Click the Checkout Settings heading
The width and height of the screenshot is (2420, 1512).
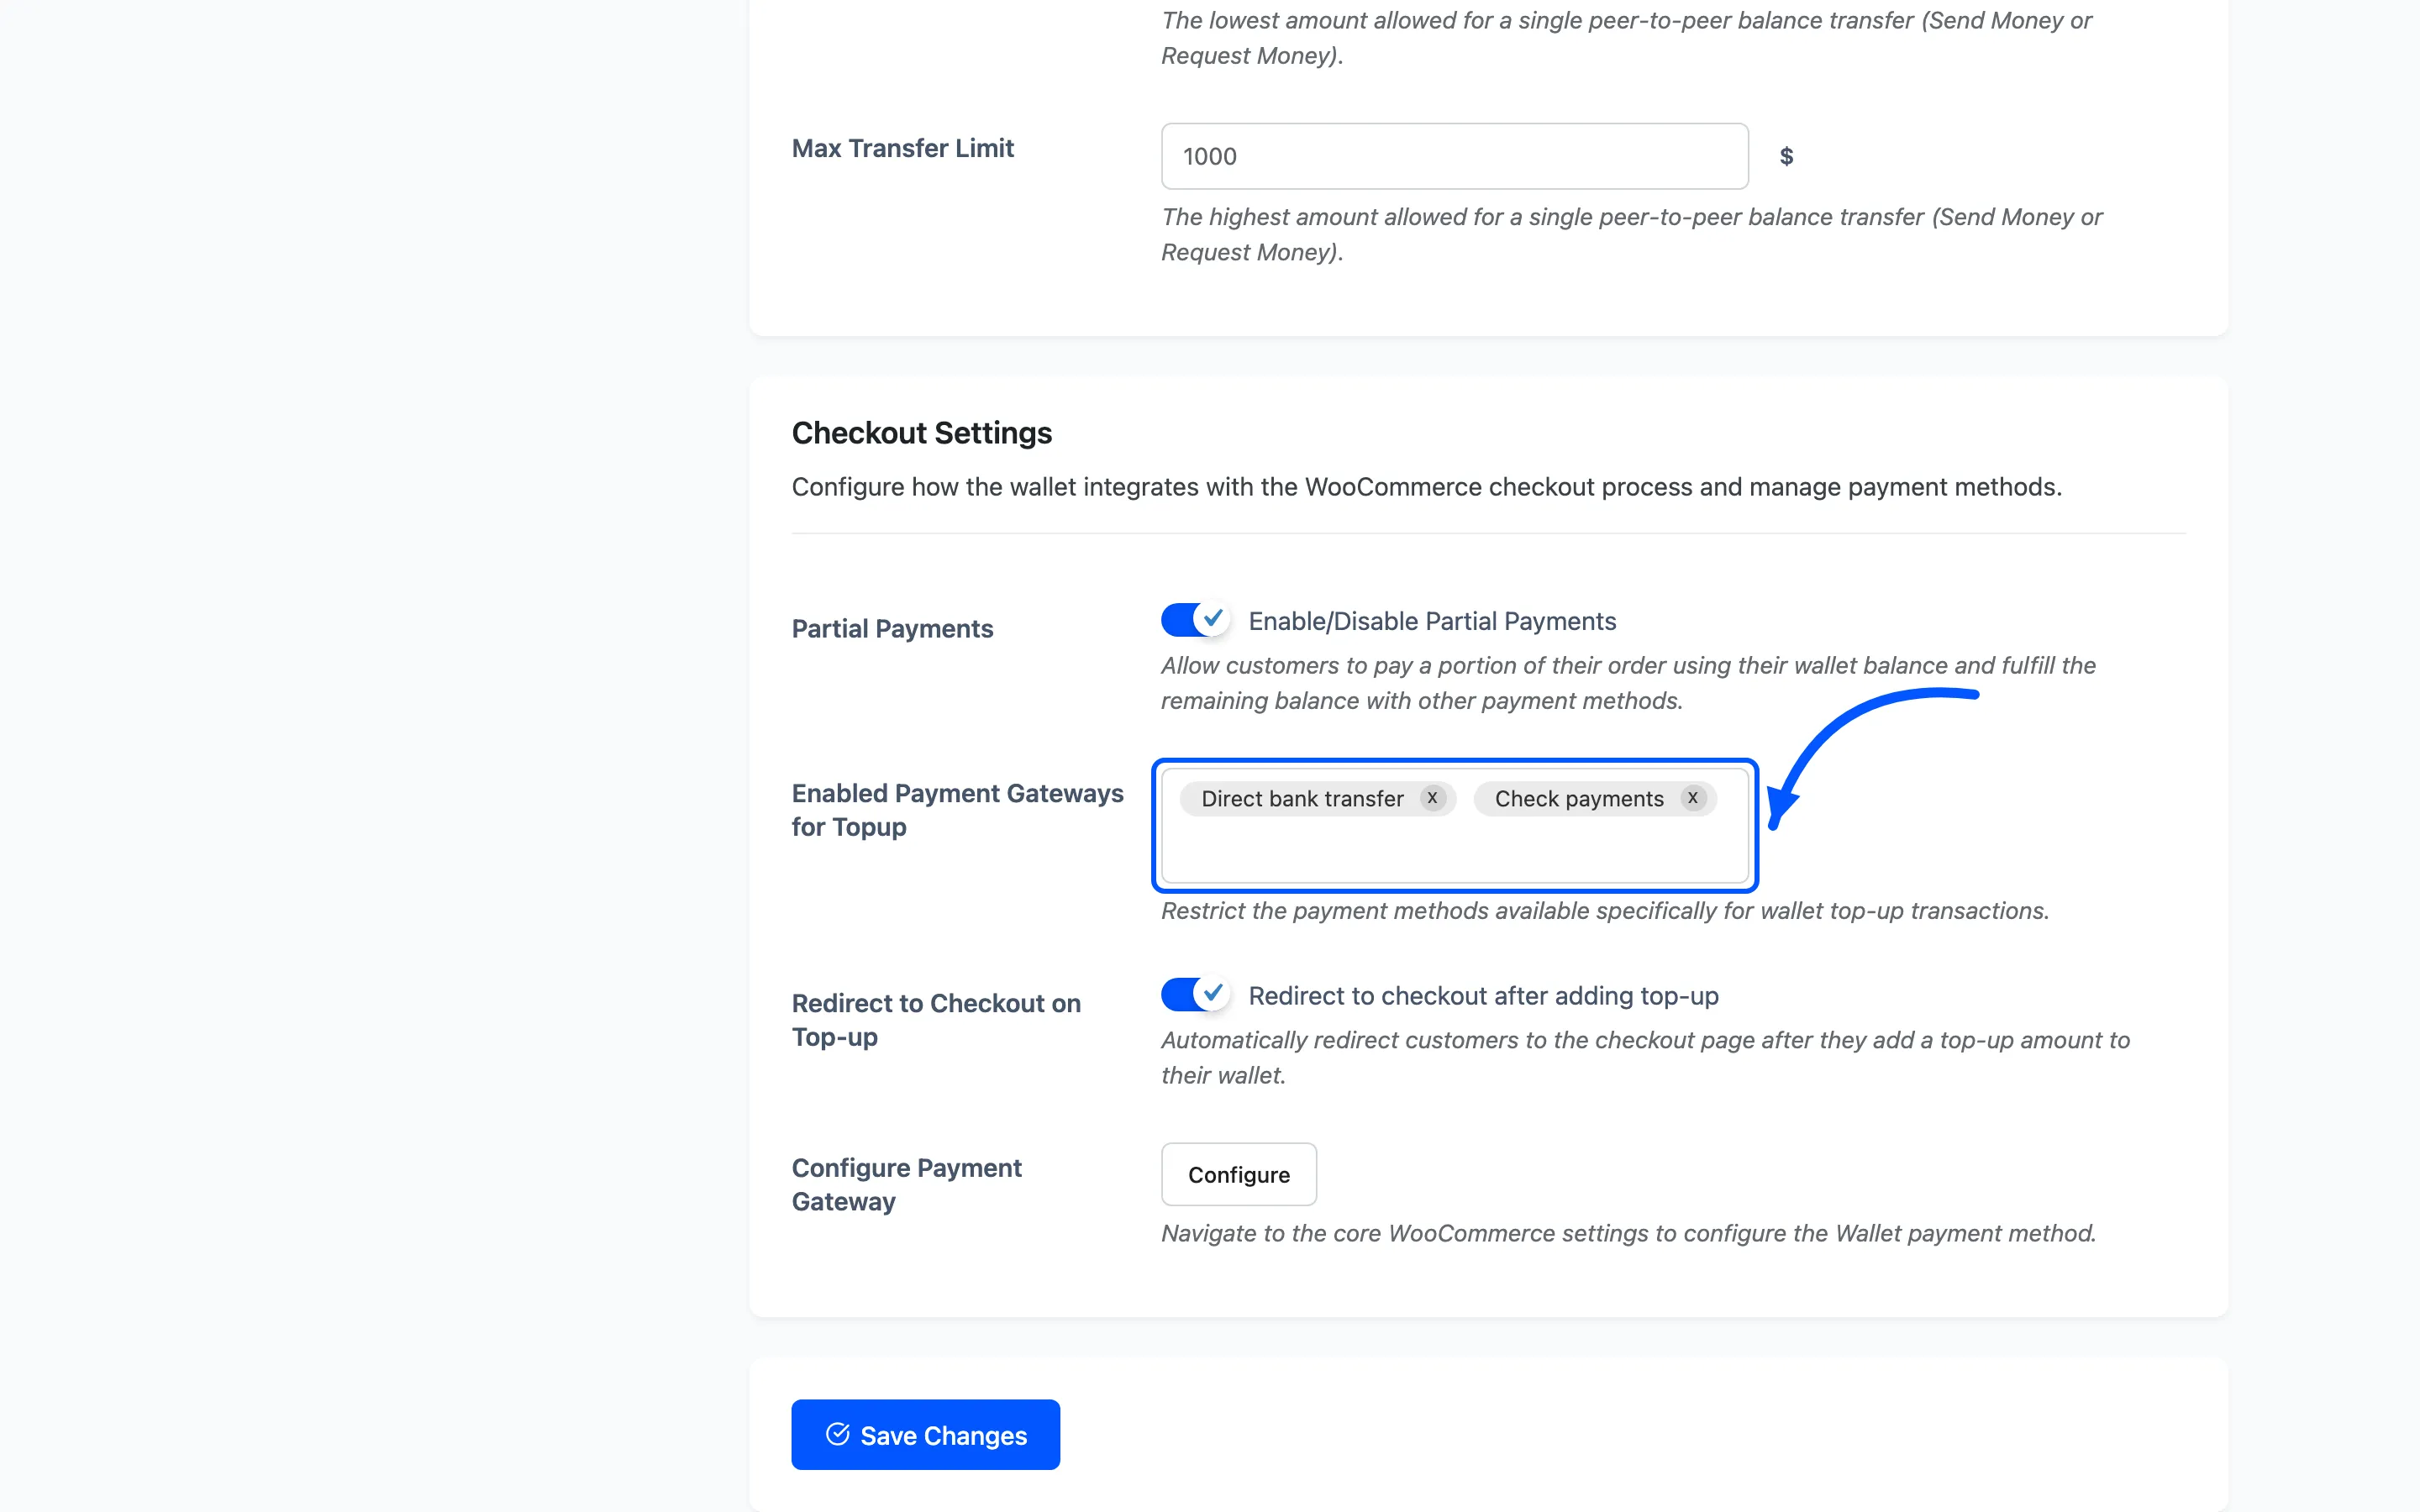[921, 433]
